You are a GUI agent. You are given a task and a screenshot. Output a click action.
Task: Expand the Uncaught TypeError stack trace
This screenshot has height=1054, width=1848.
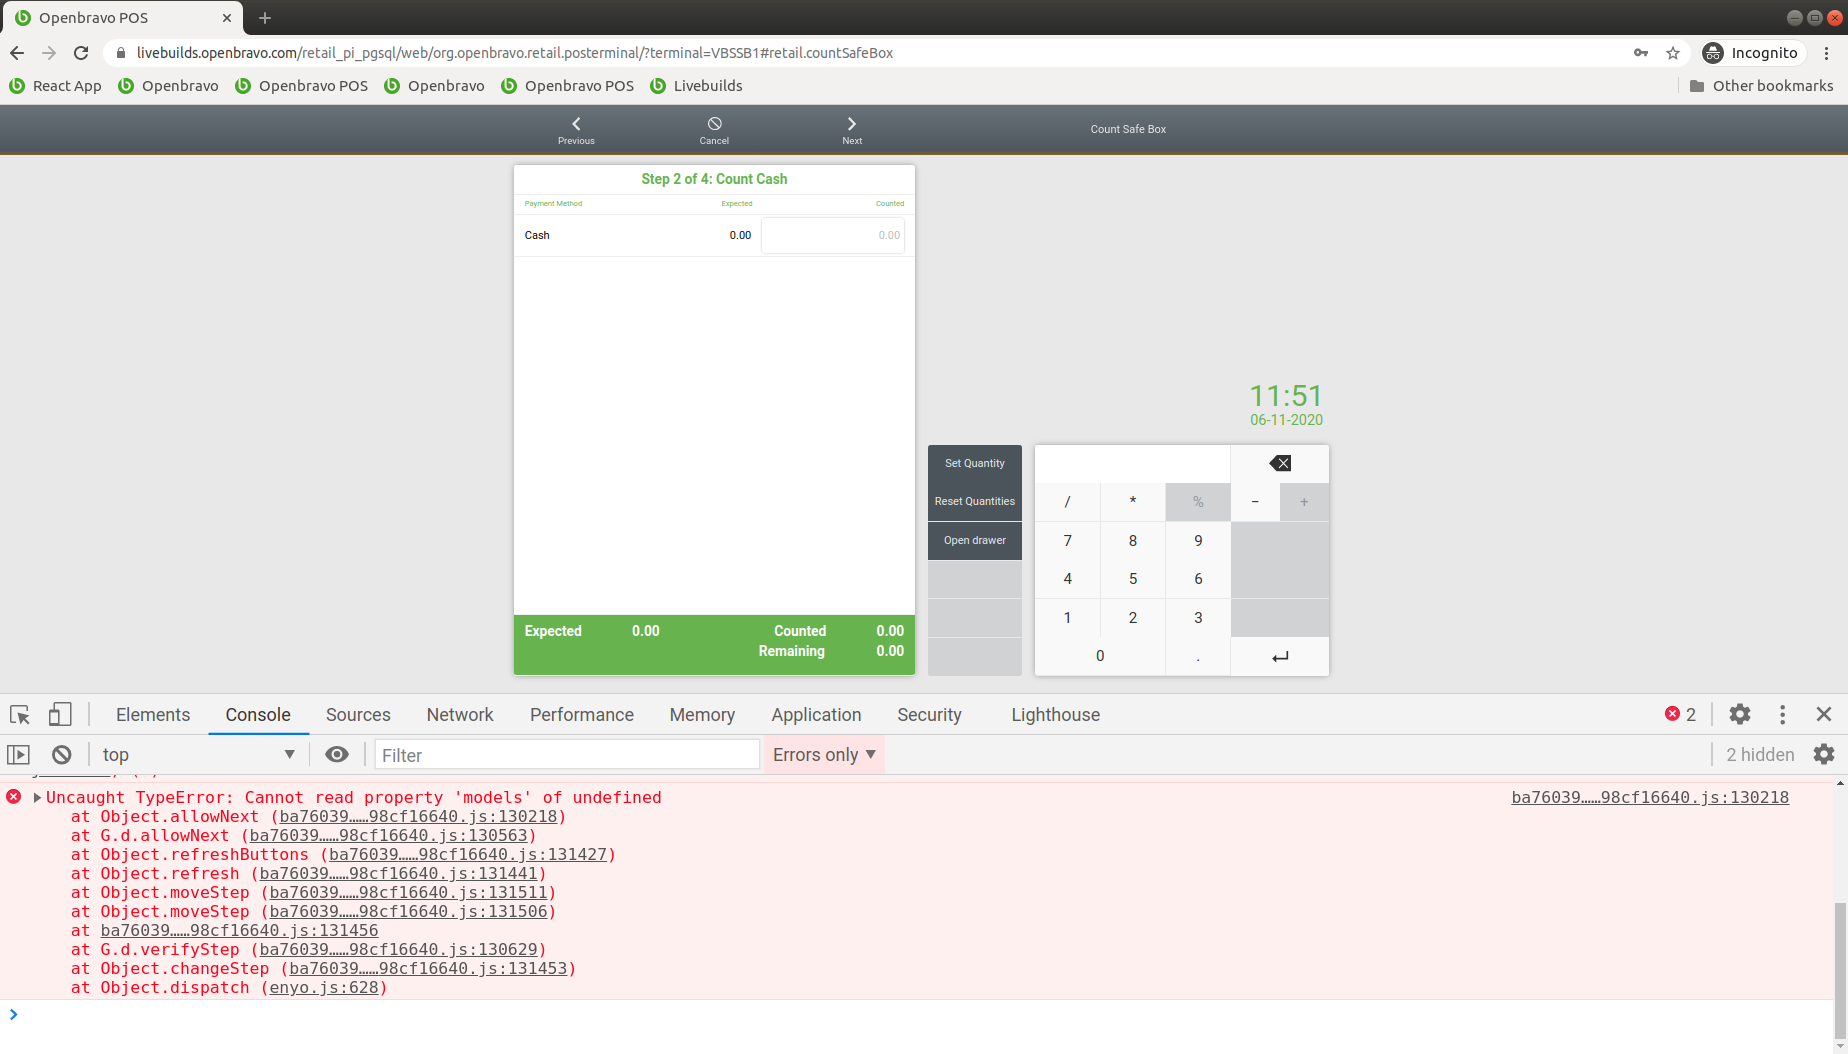tap(37, 798)
